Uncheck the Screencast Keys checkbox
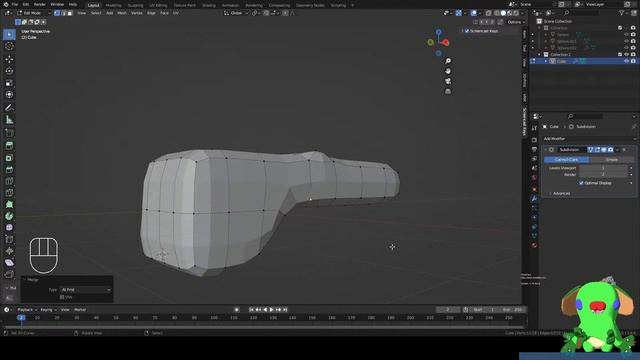The width and height of the screenshot is (640, 360). point(467,31)
